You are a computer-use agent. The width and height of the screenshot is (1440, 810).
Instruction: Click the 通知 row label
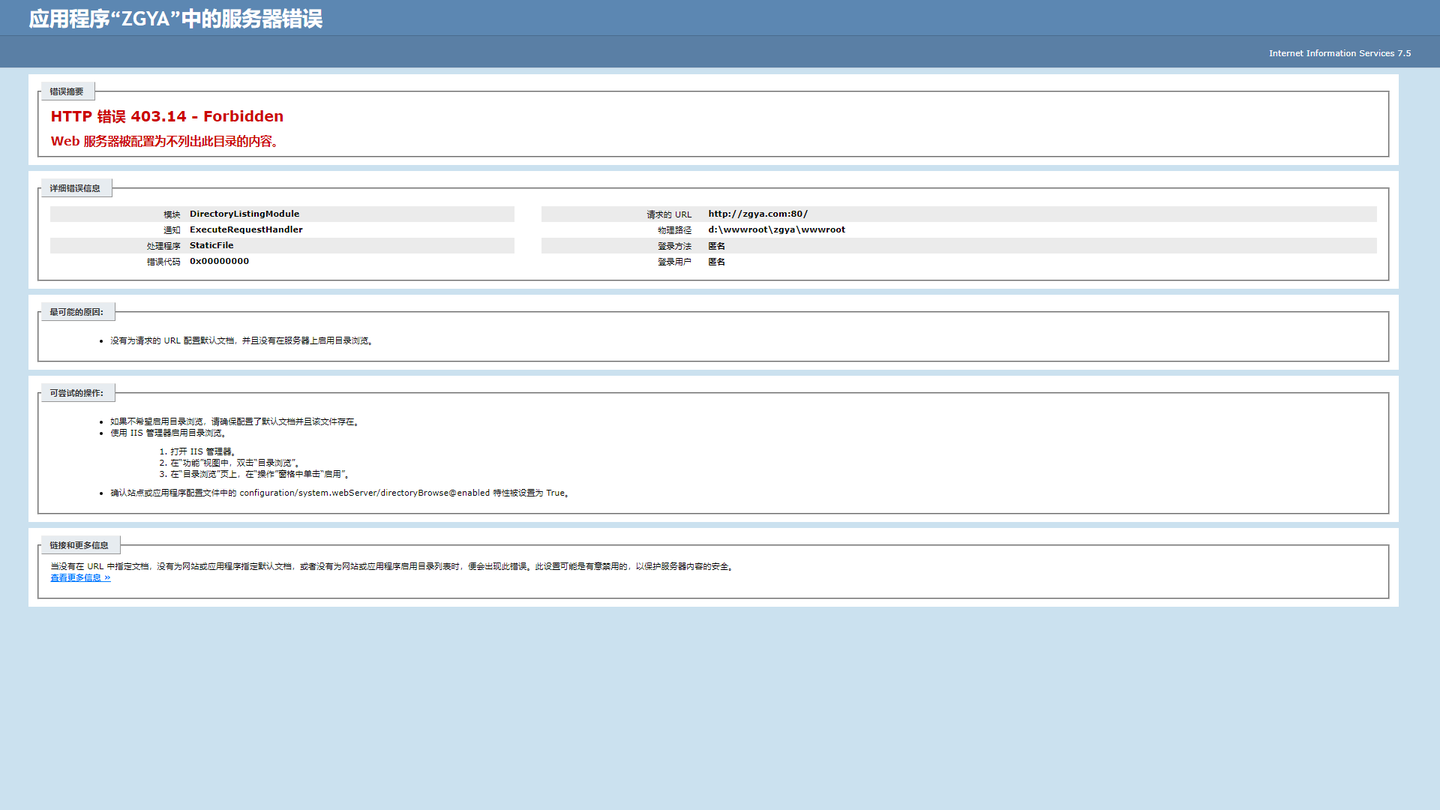click(172, 230)
